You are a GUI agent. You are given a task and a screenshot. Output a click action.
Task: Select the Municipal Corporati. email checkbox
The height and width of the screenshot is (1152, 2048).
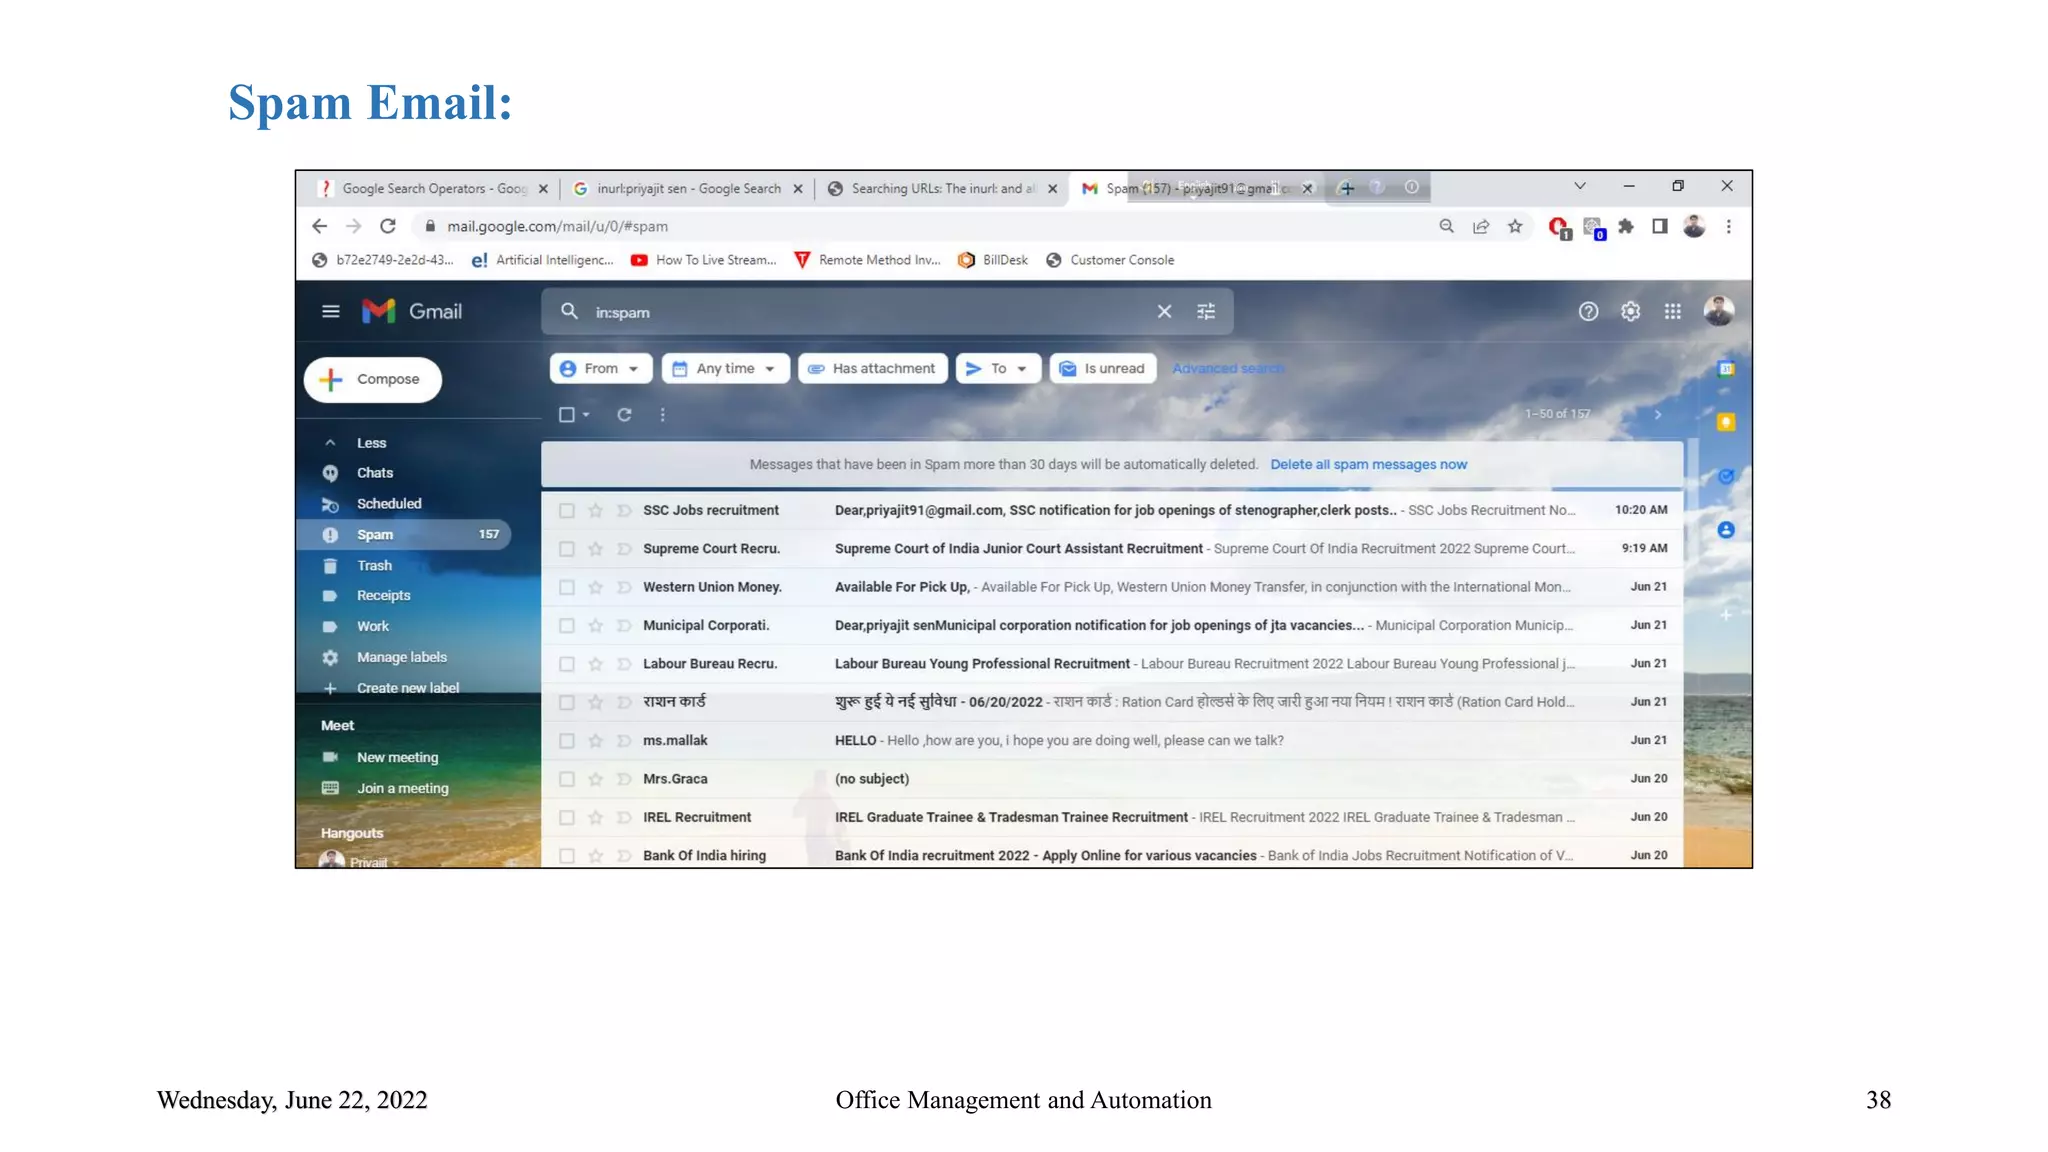click(567, 626)
